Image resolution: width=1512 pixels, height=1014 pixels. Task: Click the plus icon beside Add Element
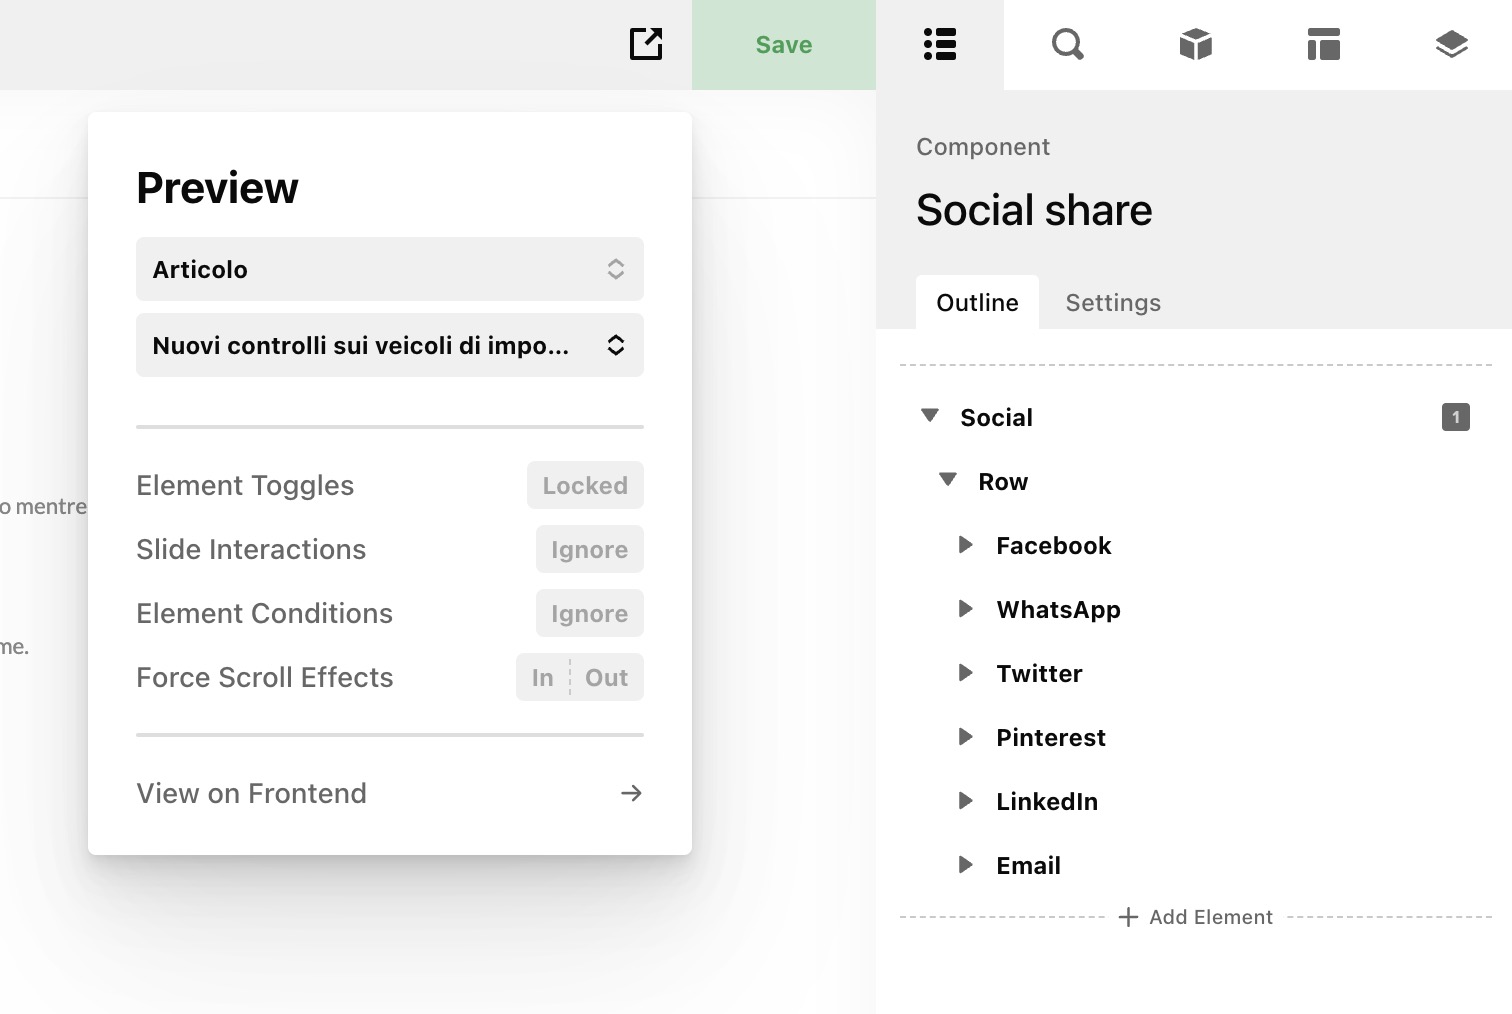coord(1128,917)
